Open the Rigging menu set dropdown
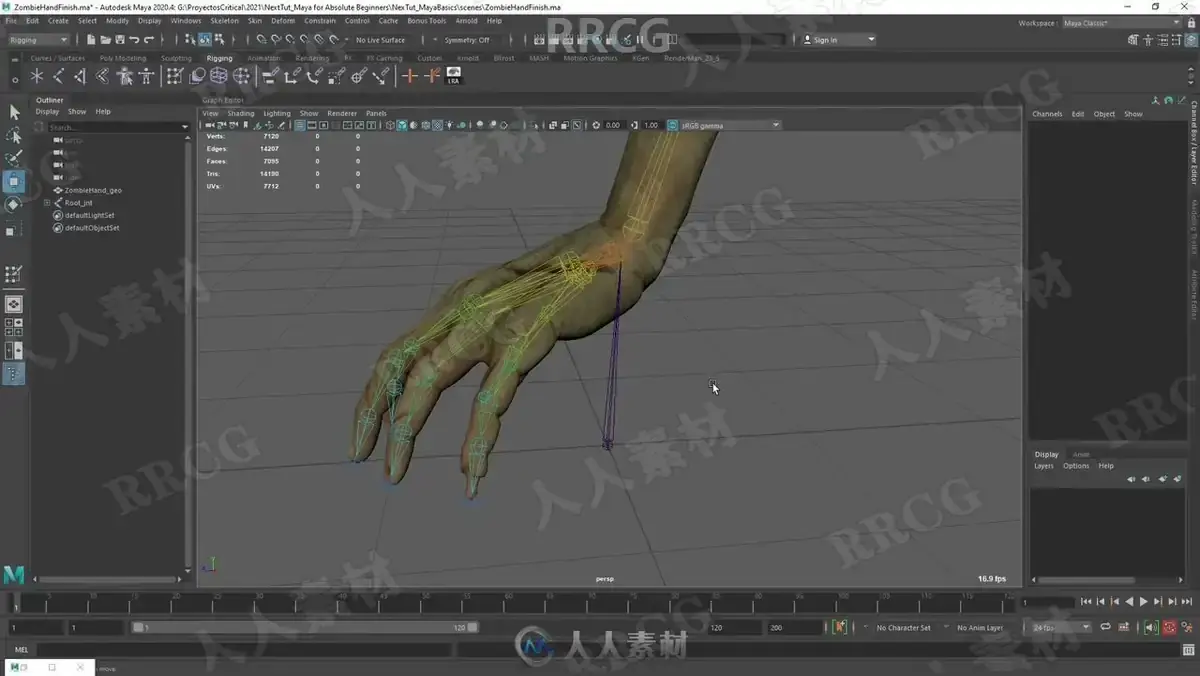Screen dimensions: 1200x676 (x=38, y=40)
